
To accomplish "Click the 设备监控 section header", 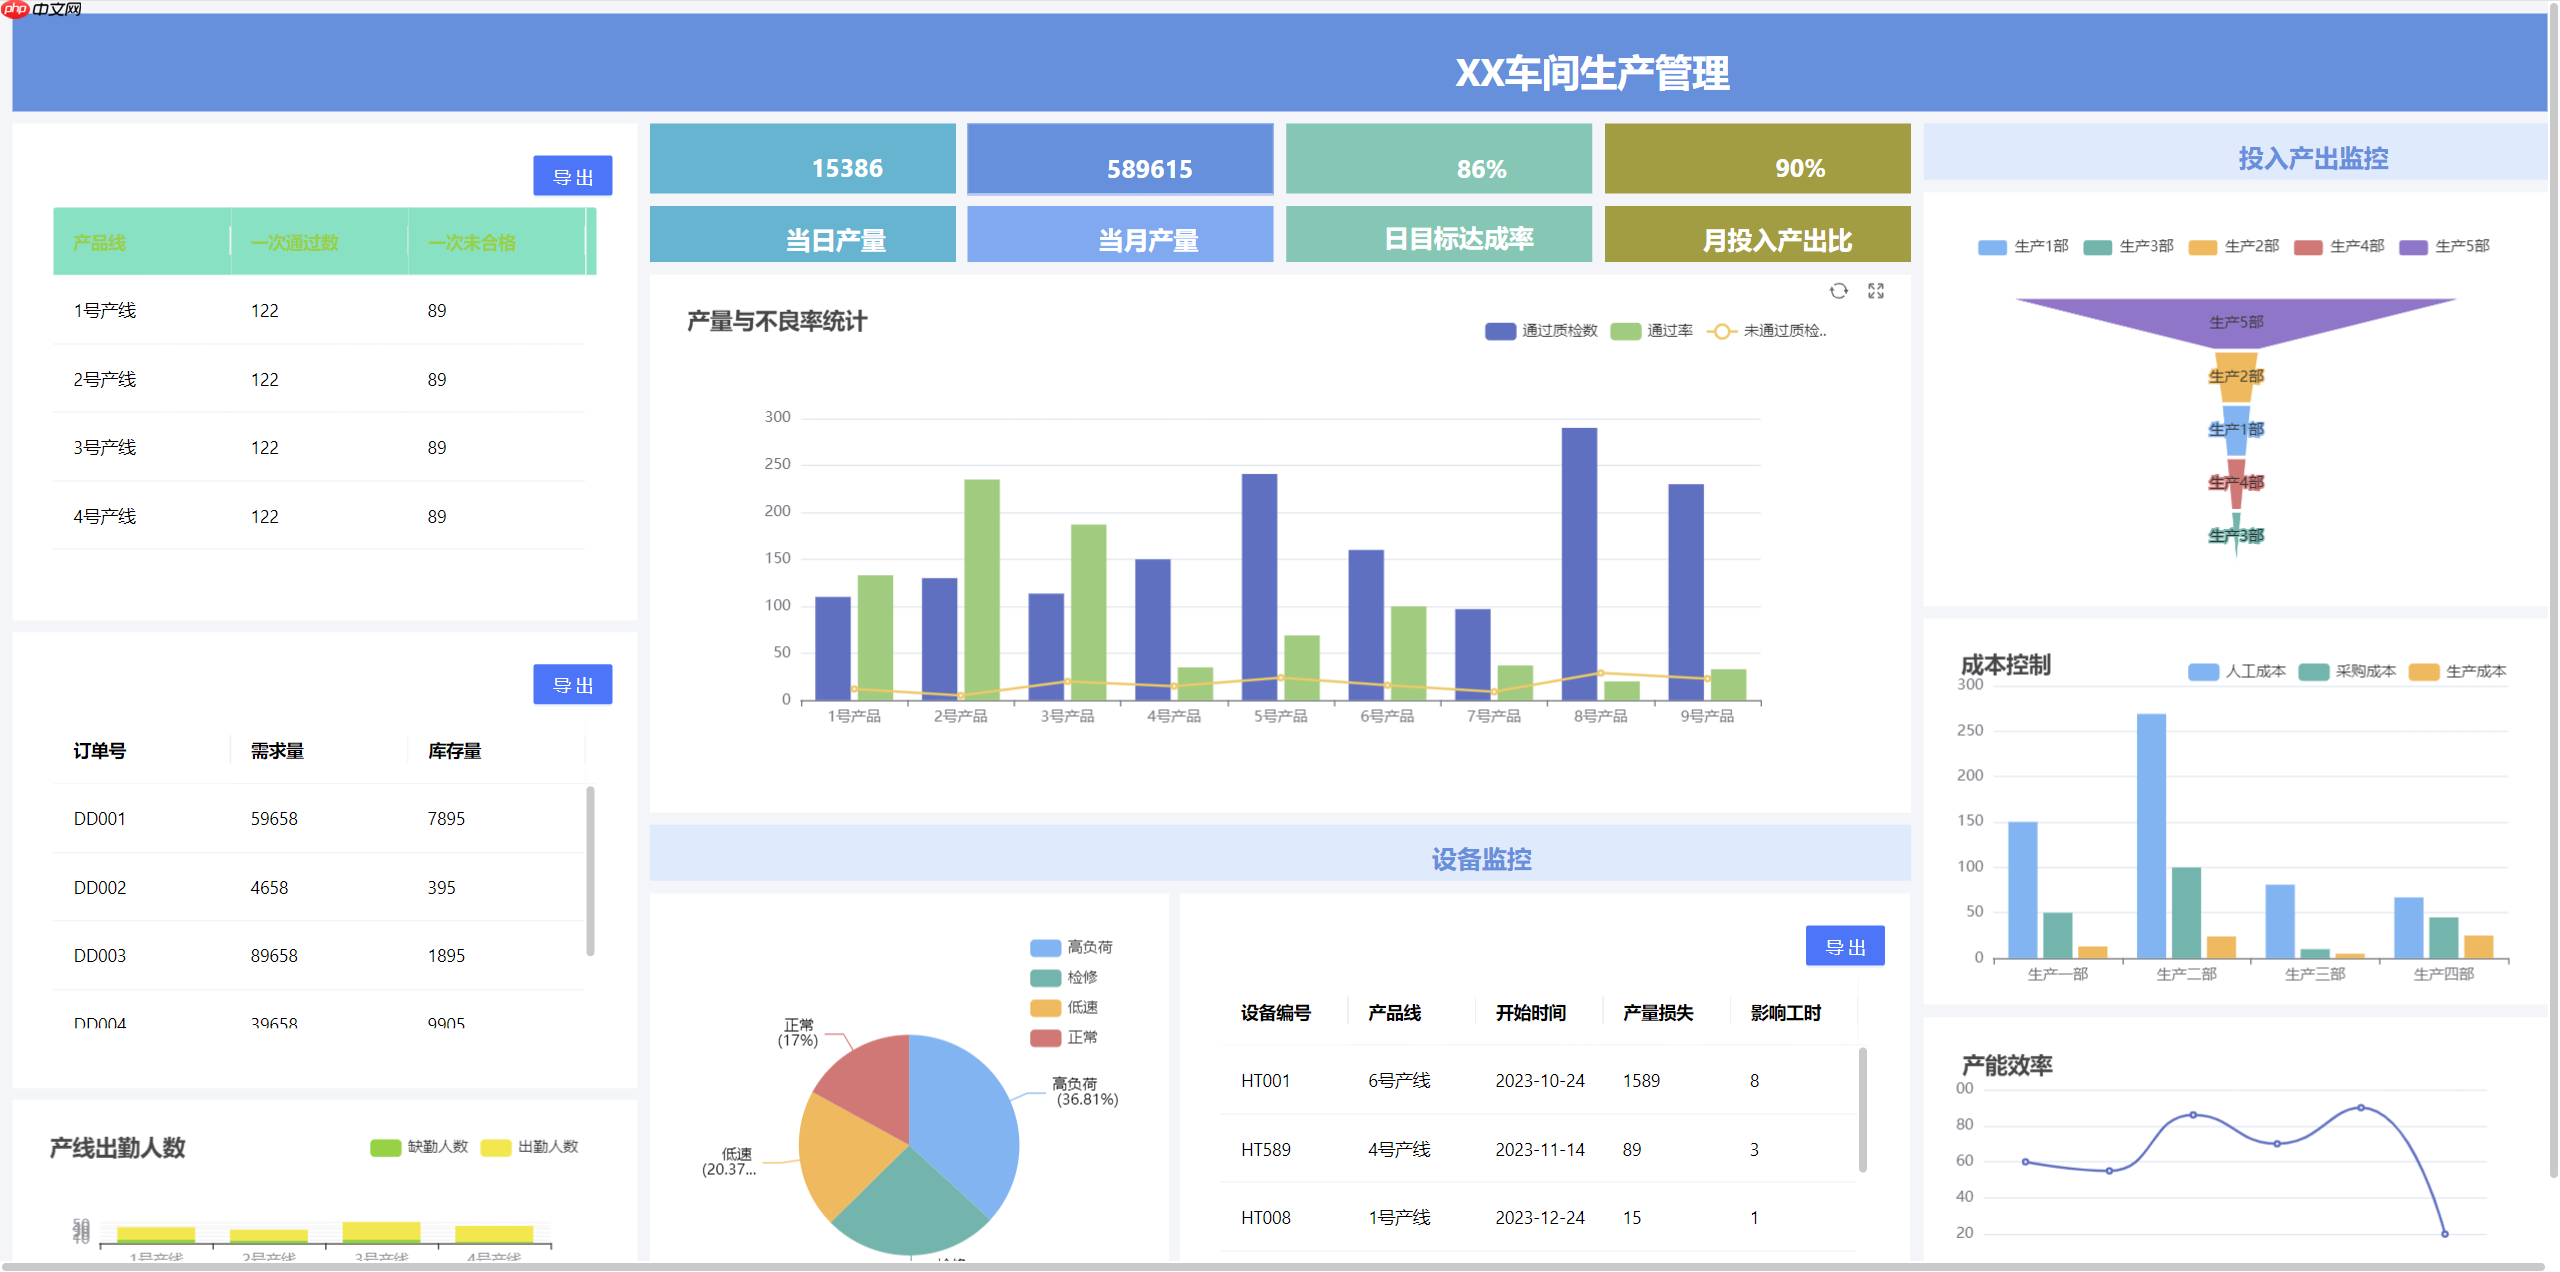I will [1484, 859].
